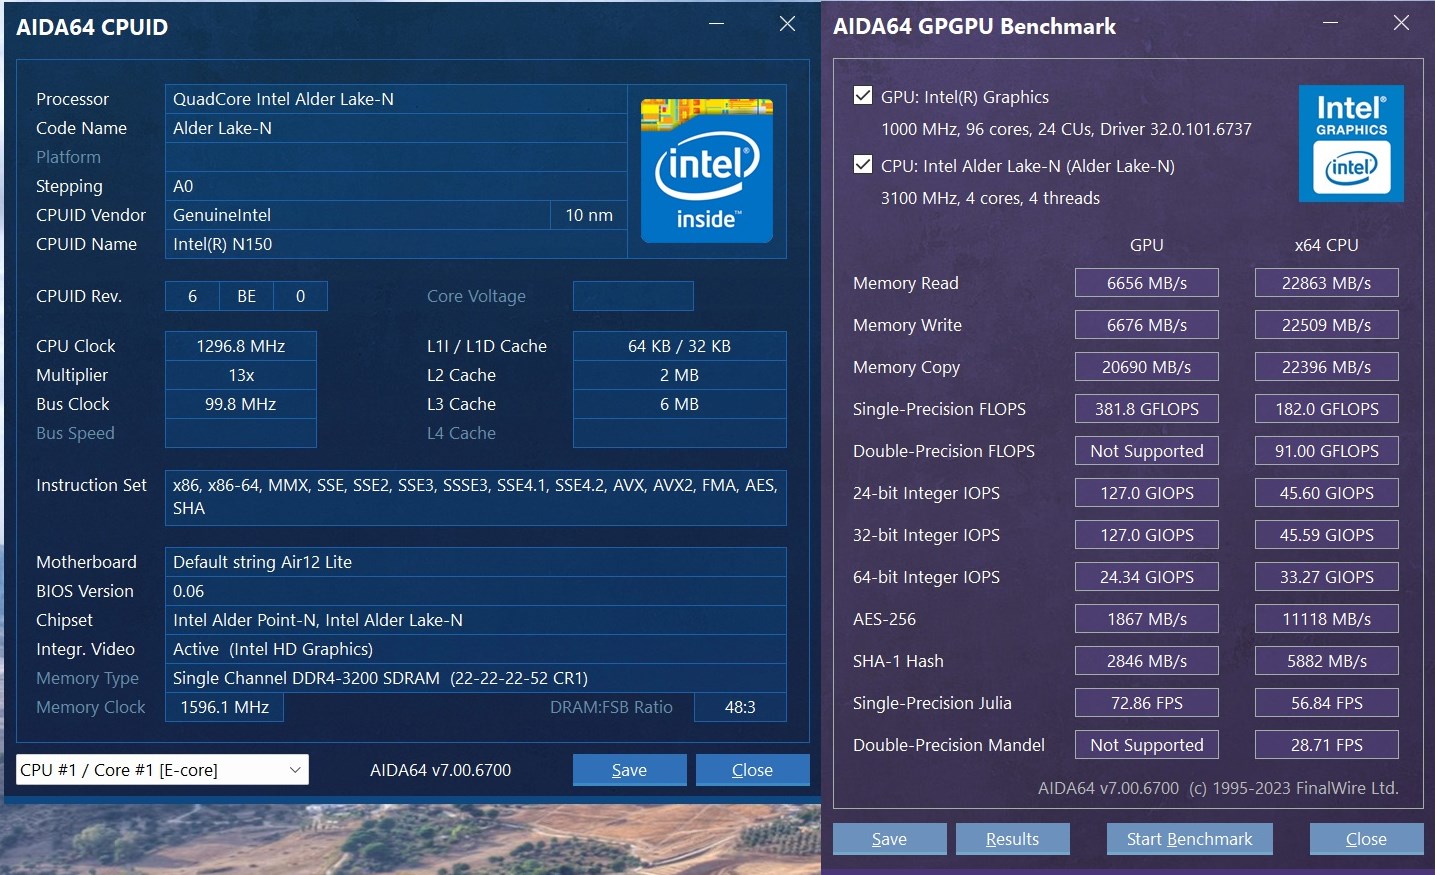Minimize the AIDA64 GPGPU Benchmark window
Viewport: 1435px width, 875px height.
tap(1329, 23)
